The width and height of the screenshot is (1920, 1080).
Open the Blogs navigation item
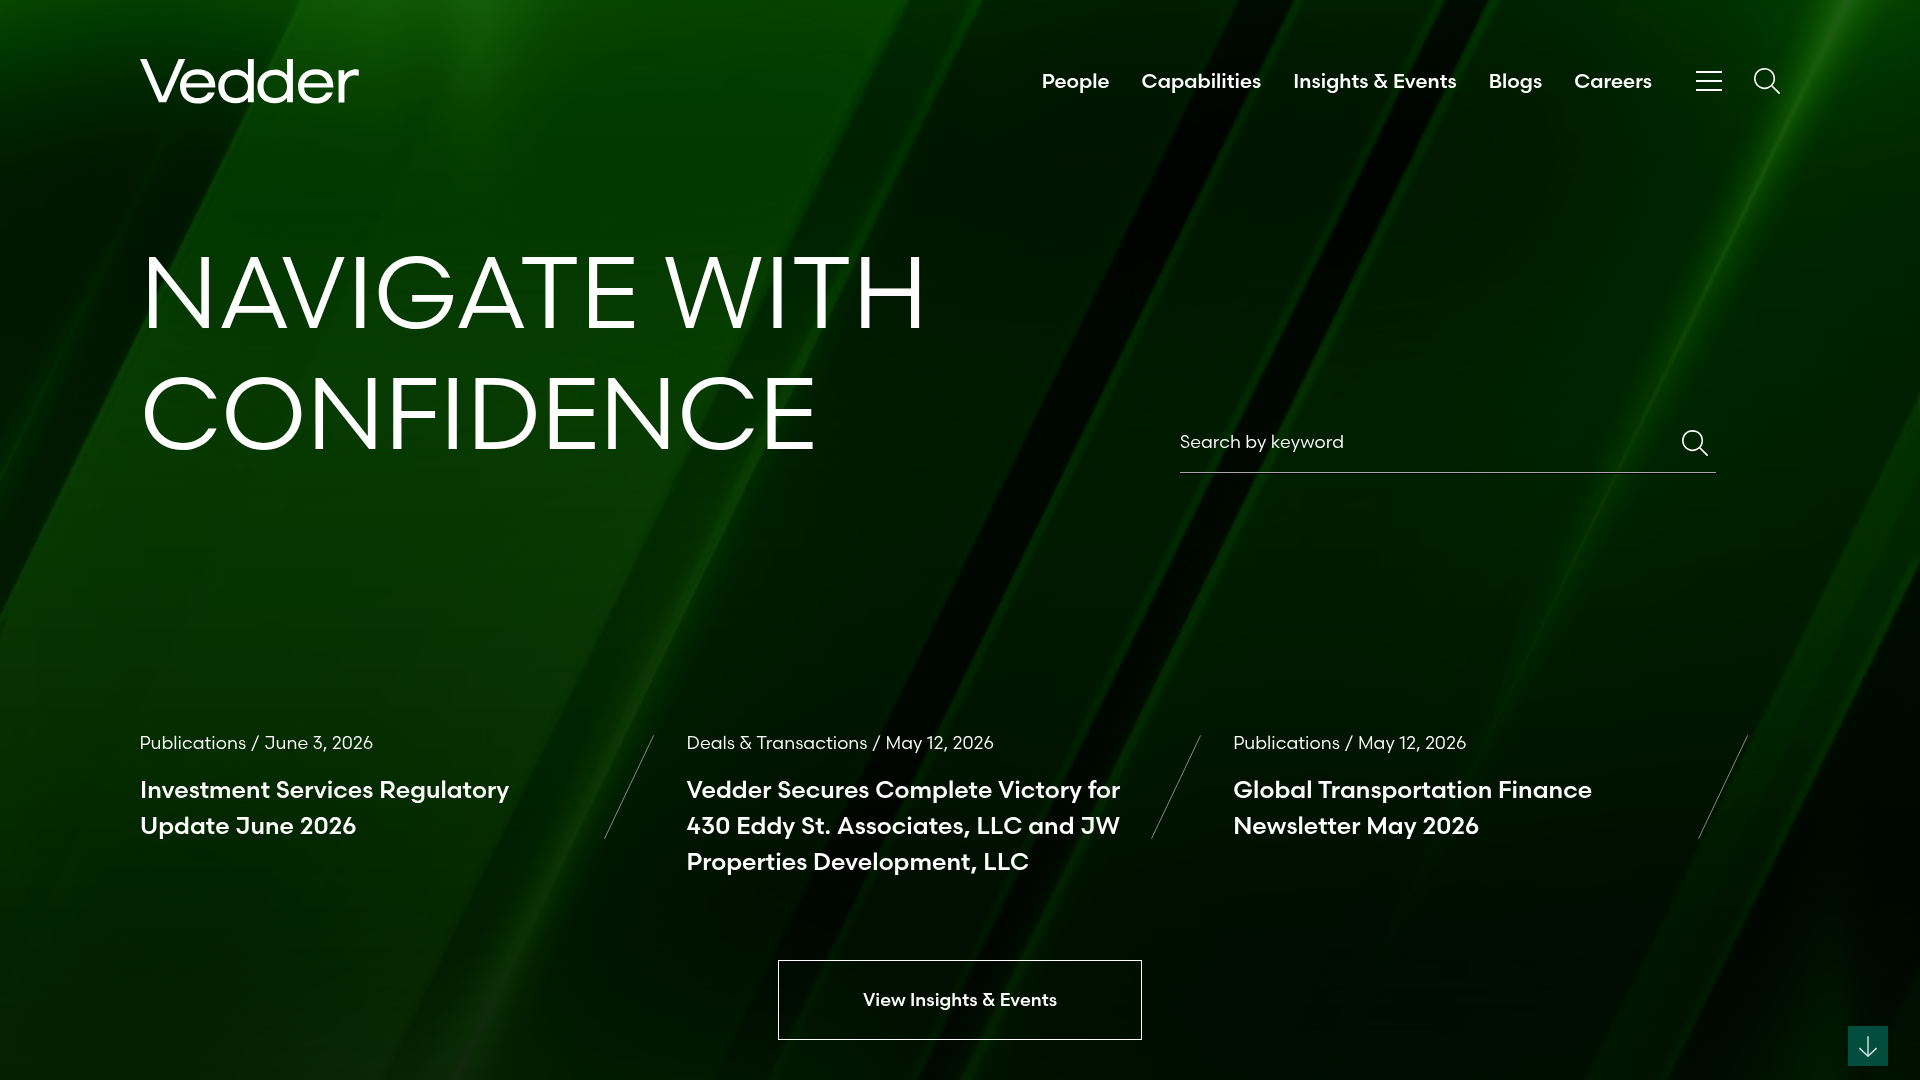pos(1515,81)
